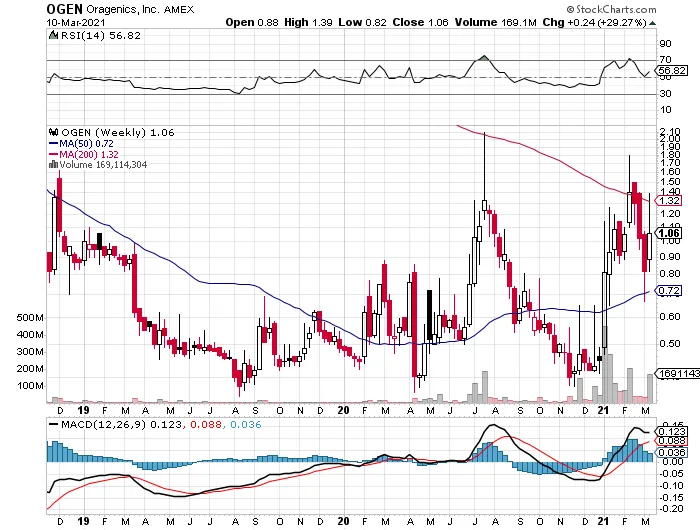Image resolution: width=700 pixels, height=530 pixels.
Task: Click the RSI mountain icon beside RSI(14)
Action: [x=53, y=35]
